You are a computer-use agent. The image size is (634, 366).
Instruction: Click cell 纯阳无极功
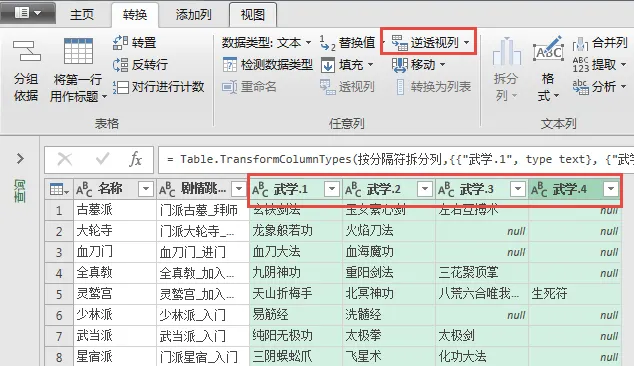296,336
